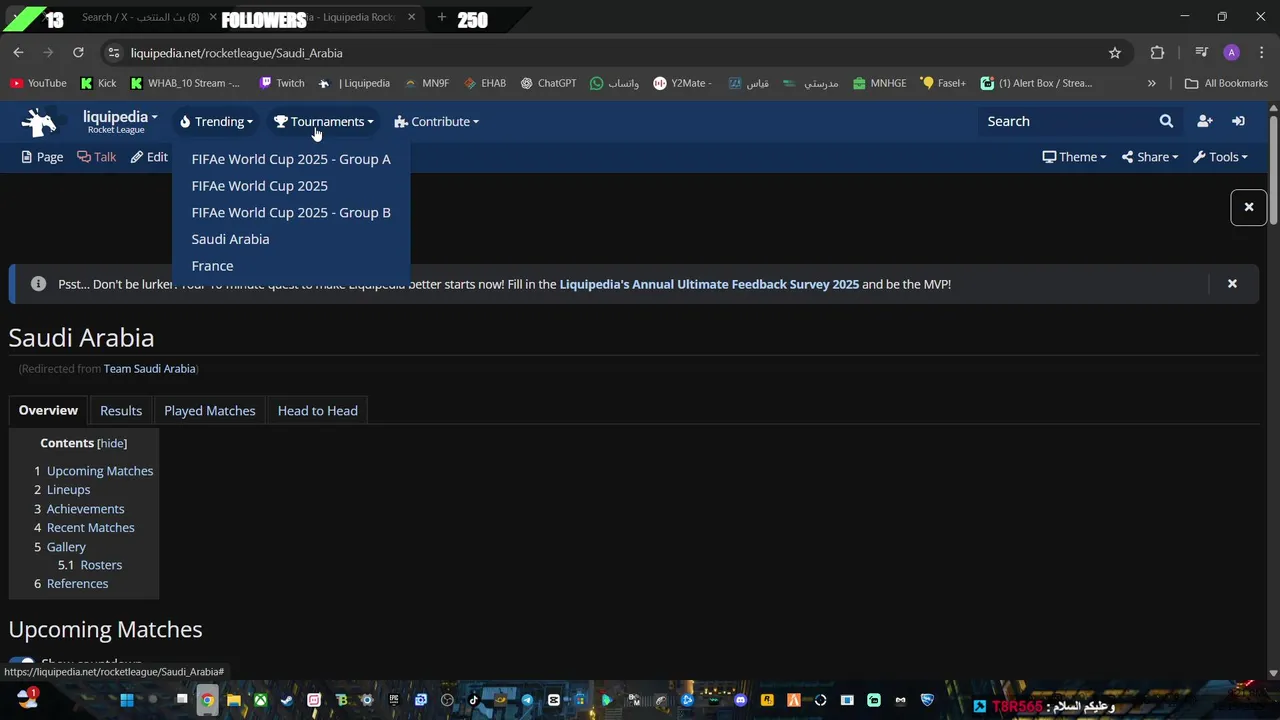Open the Talk page tab
This screenshot has width=1280, height=720.
click(97, 157)
